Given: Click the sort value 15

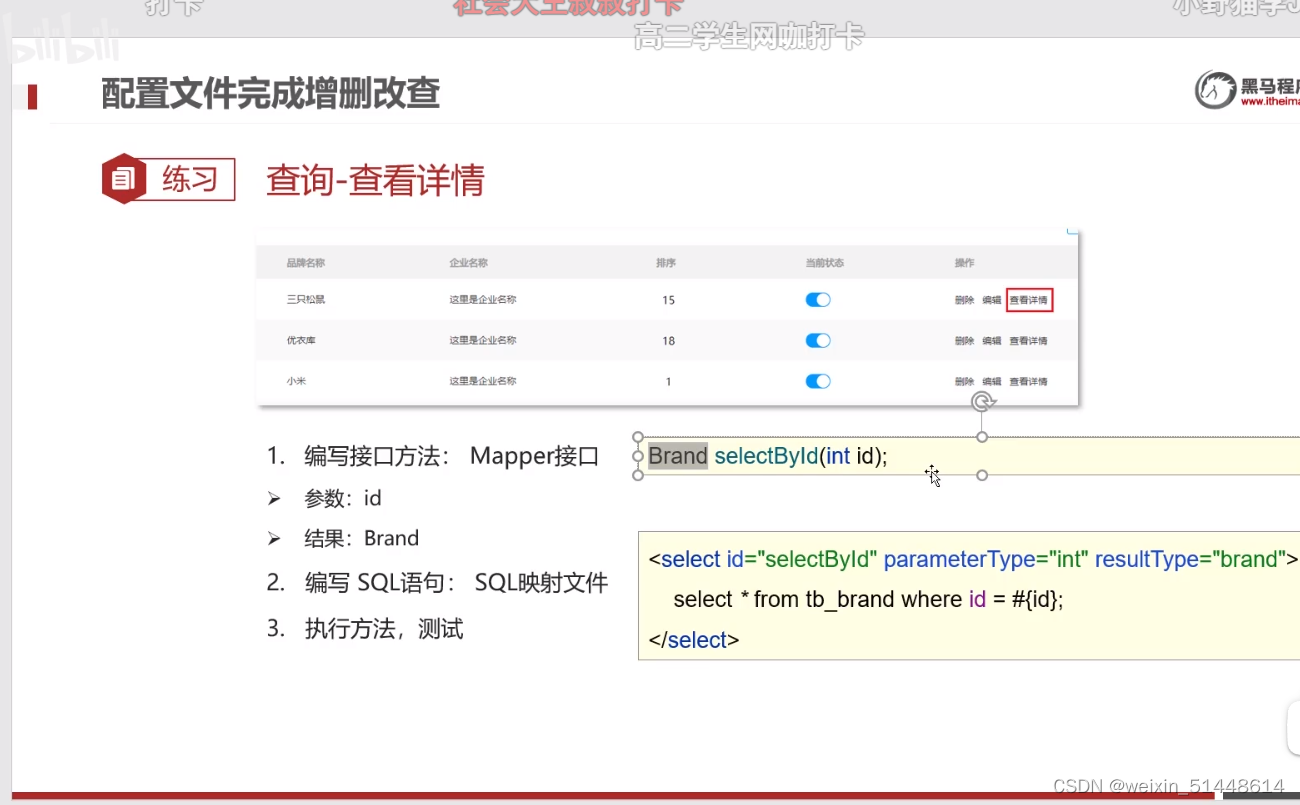Looking at the screenshot, I should pyautogui.click(x=668, y=300).
